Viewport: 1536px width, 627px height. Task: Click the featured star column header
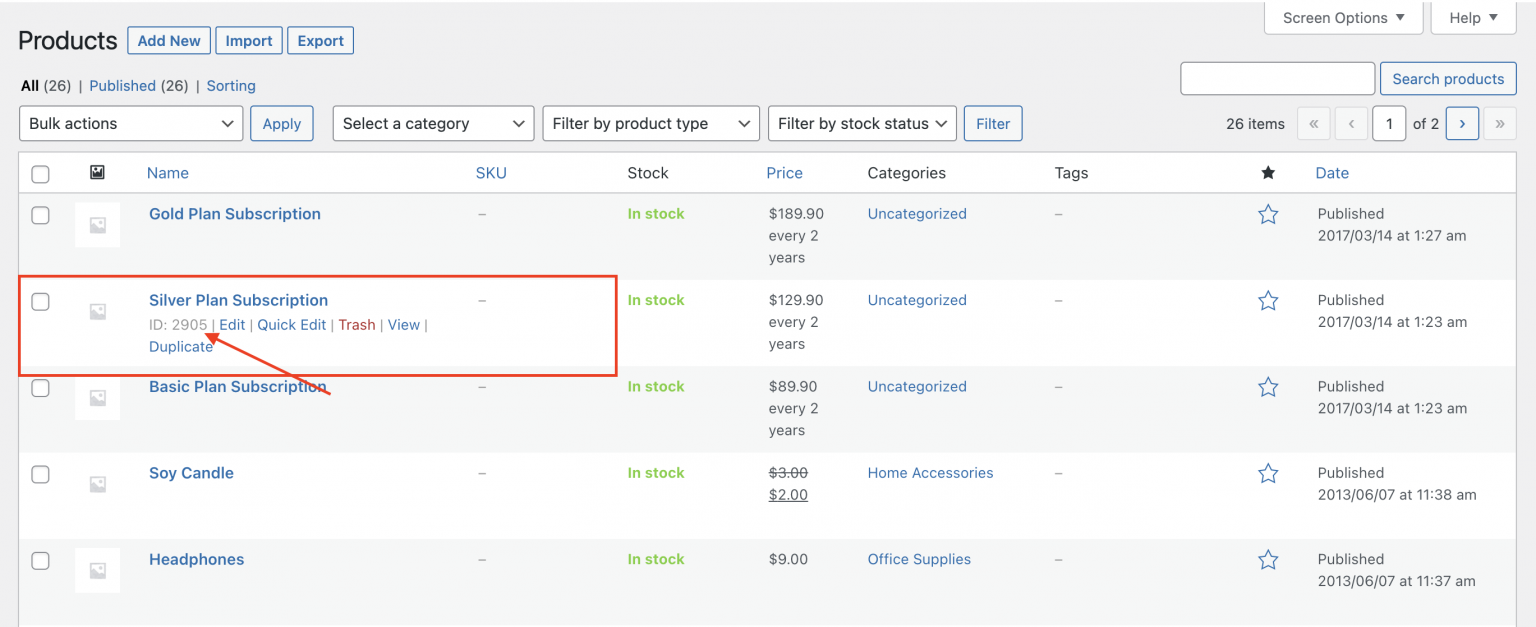coord(1268,172)
